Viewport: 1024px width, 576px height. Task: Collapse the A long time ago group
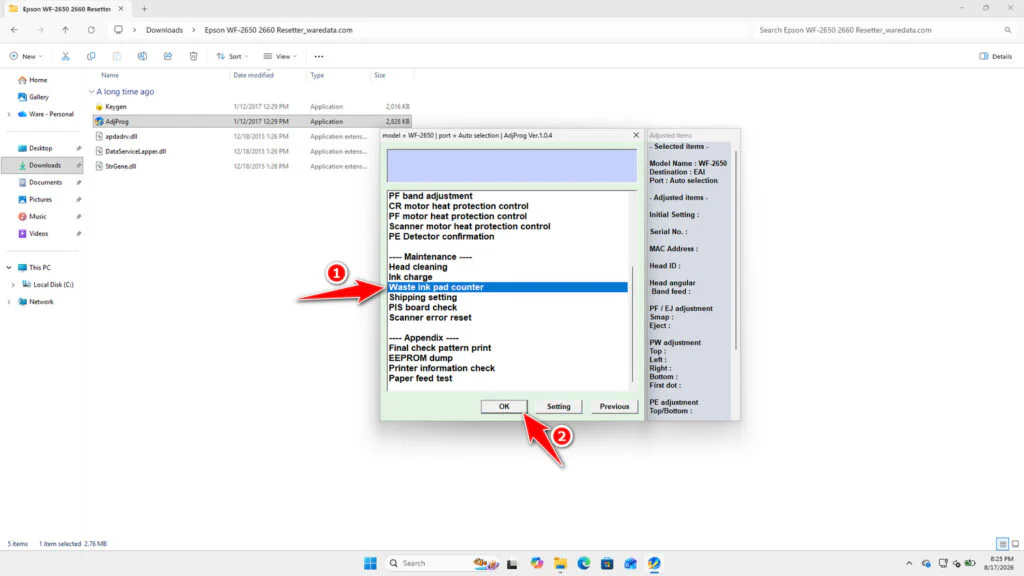coord(91,92)
